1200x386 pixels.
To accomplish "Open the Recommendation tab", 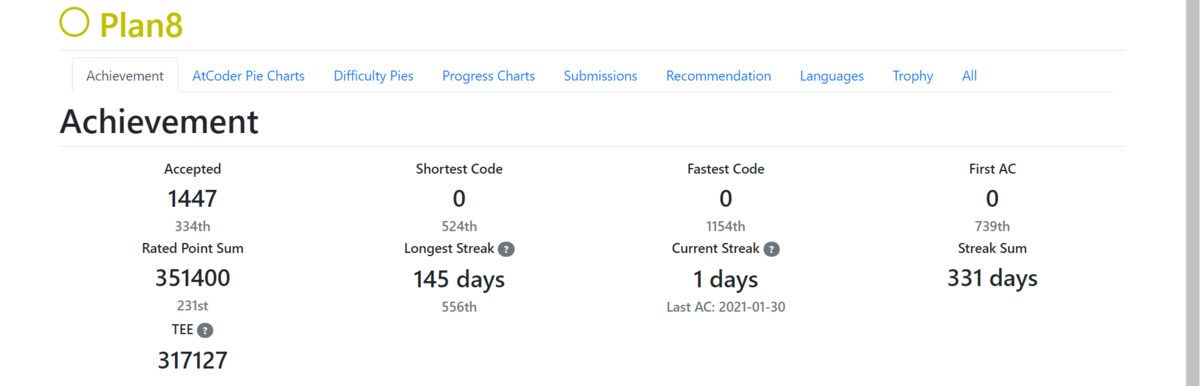I will [718, 76].
